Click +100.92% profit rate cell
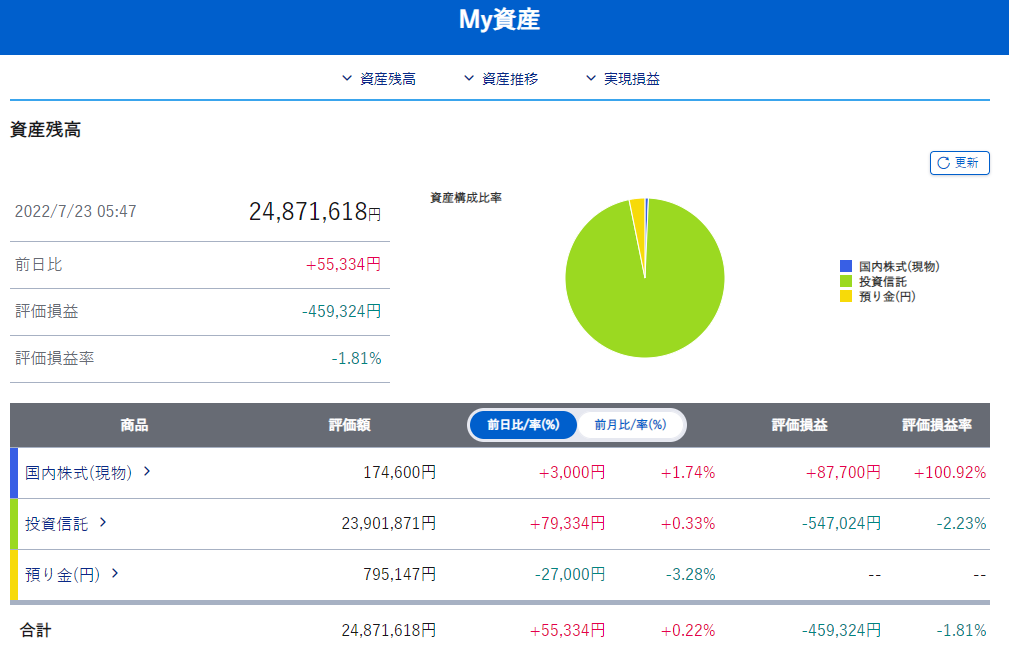 coord(950,473)
